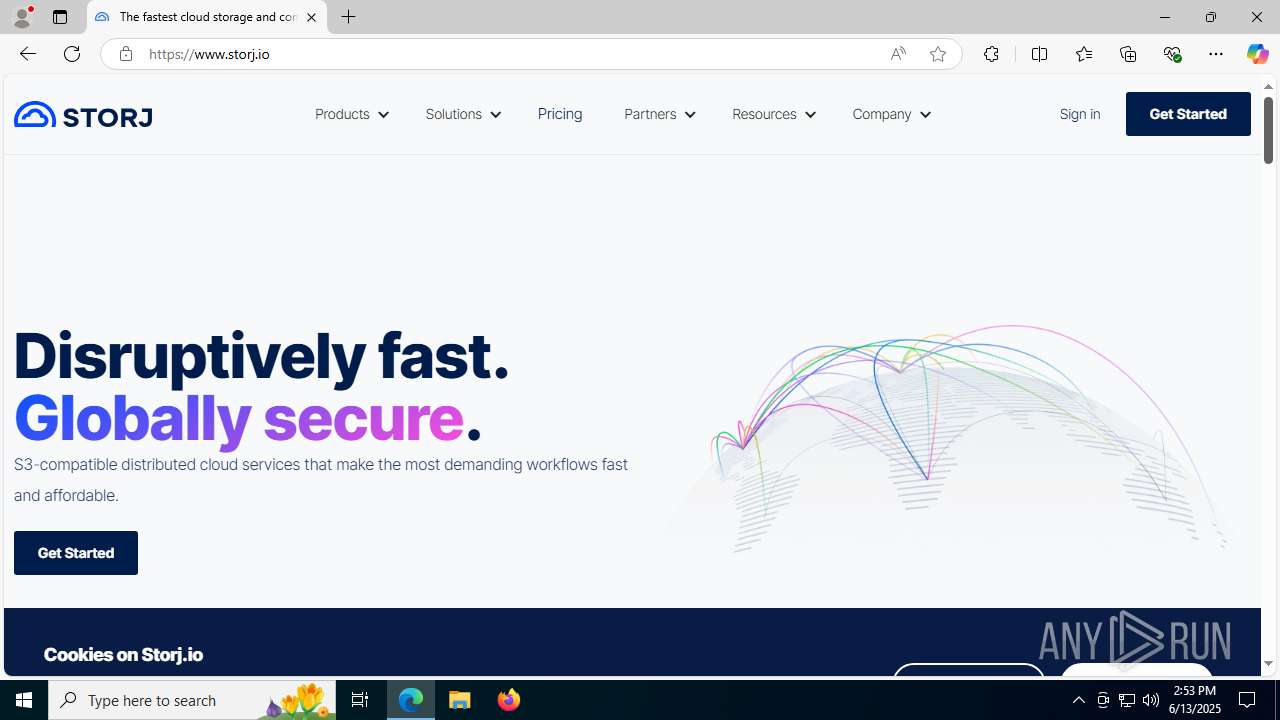Go back using the browser Back arrow

point(27,54)
